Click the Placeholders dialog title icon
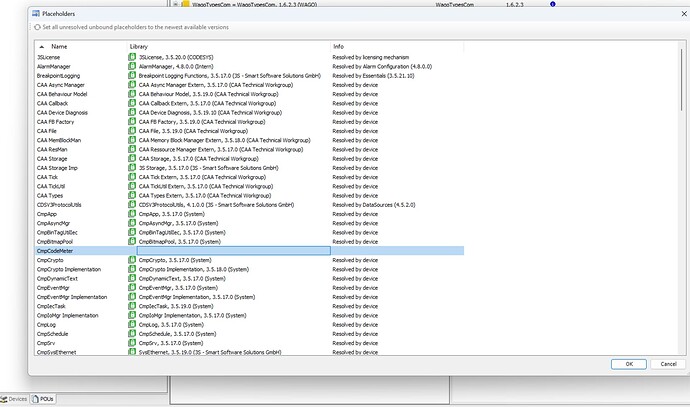This screenshot has height=407, width=690. coord(36,14)
